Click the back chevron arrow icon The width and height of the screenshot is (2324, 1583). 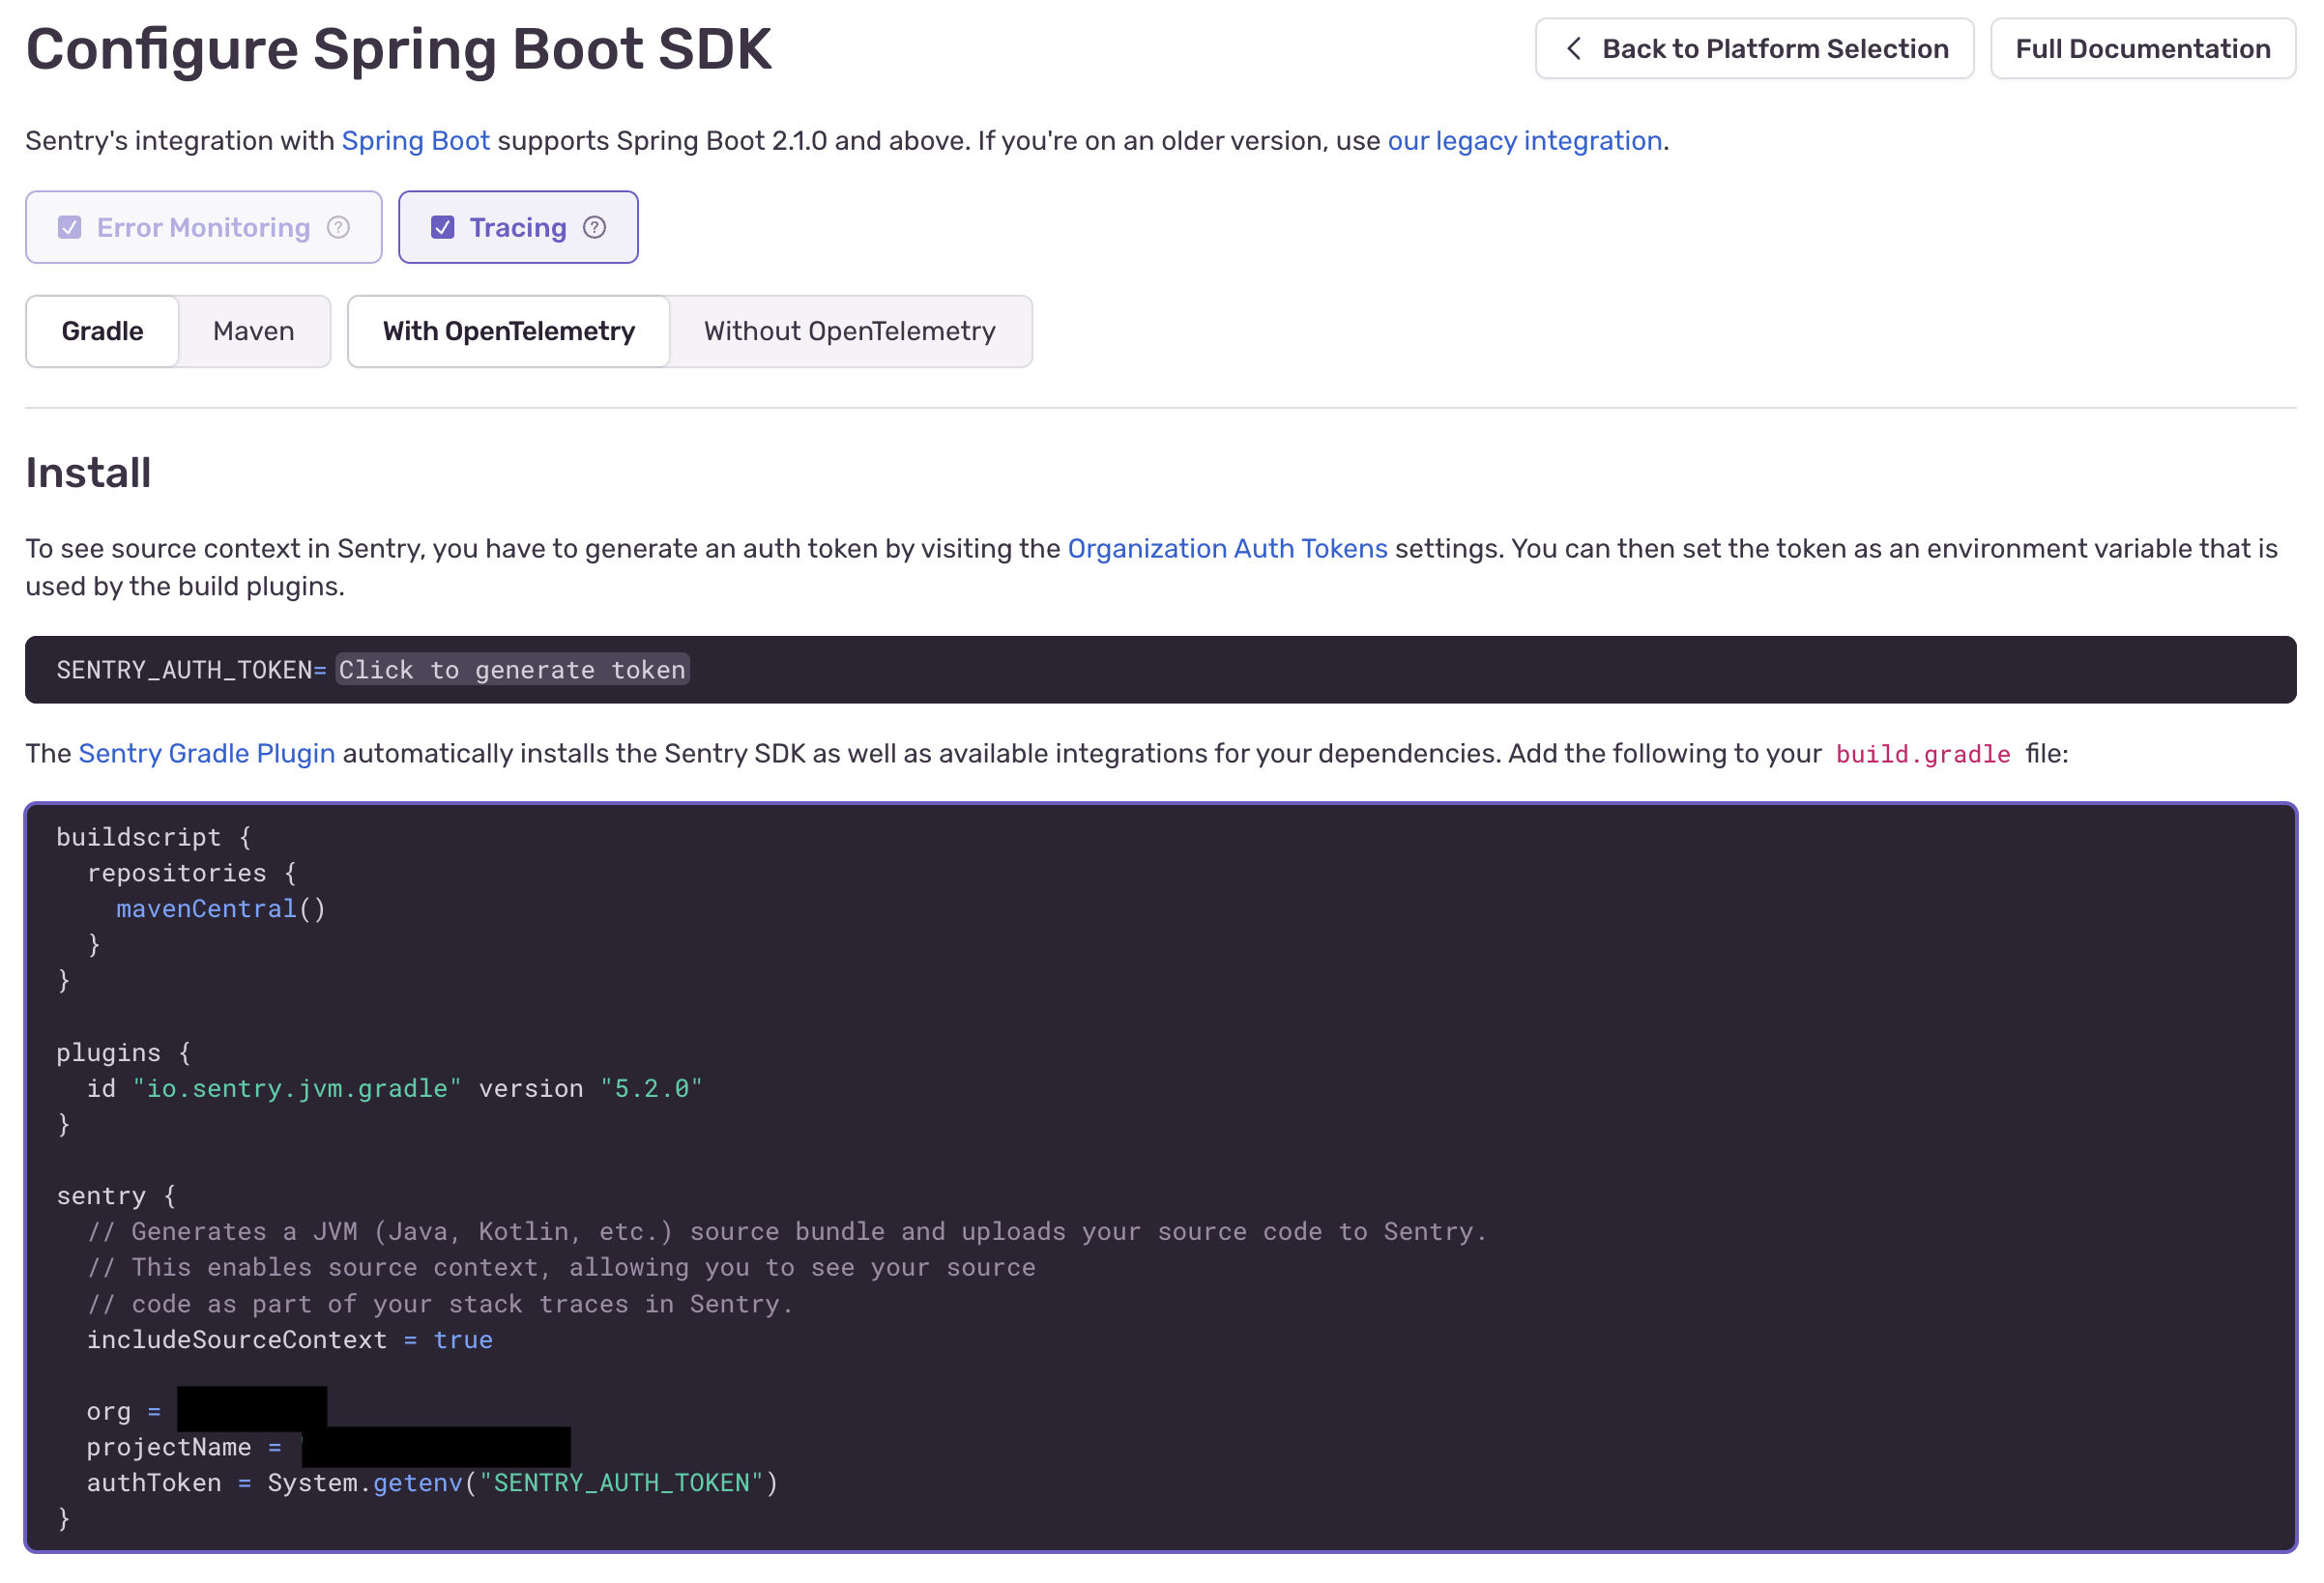click(x=1574, y=47)
